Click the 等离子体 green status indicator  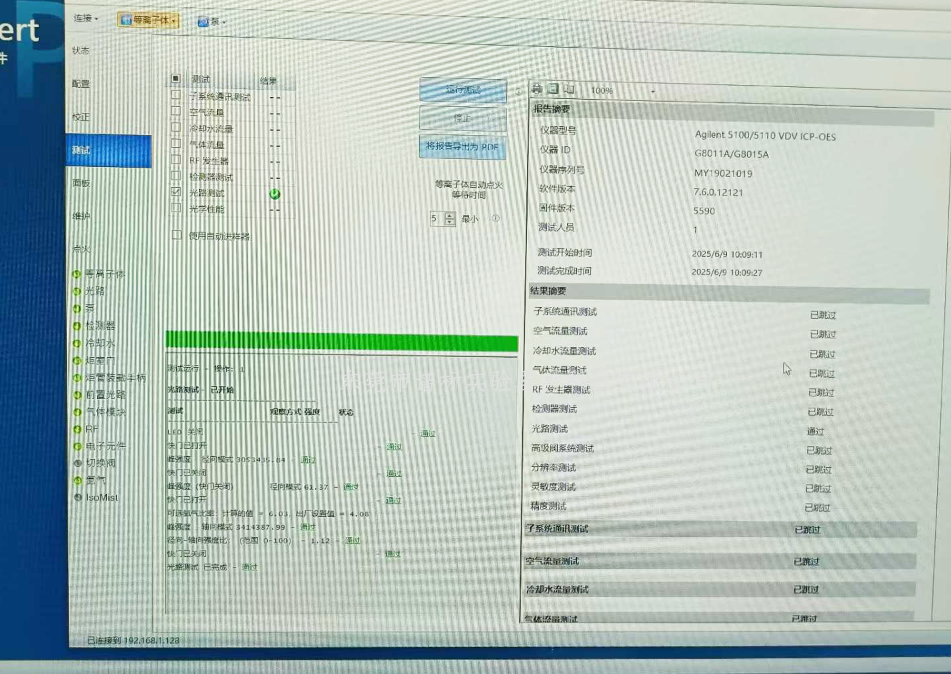pyautogui.click(x=76, y=274)
